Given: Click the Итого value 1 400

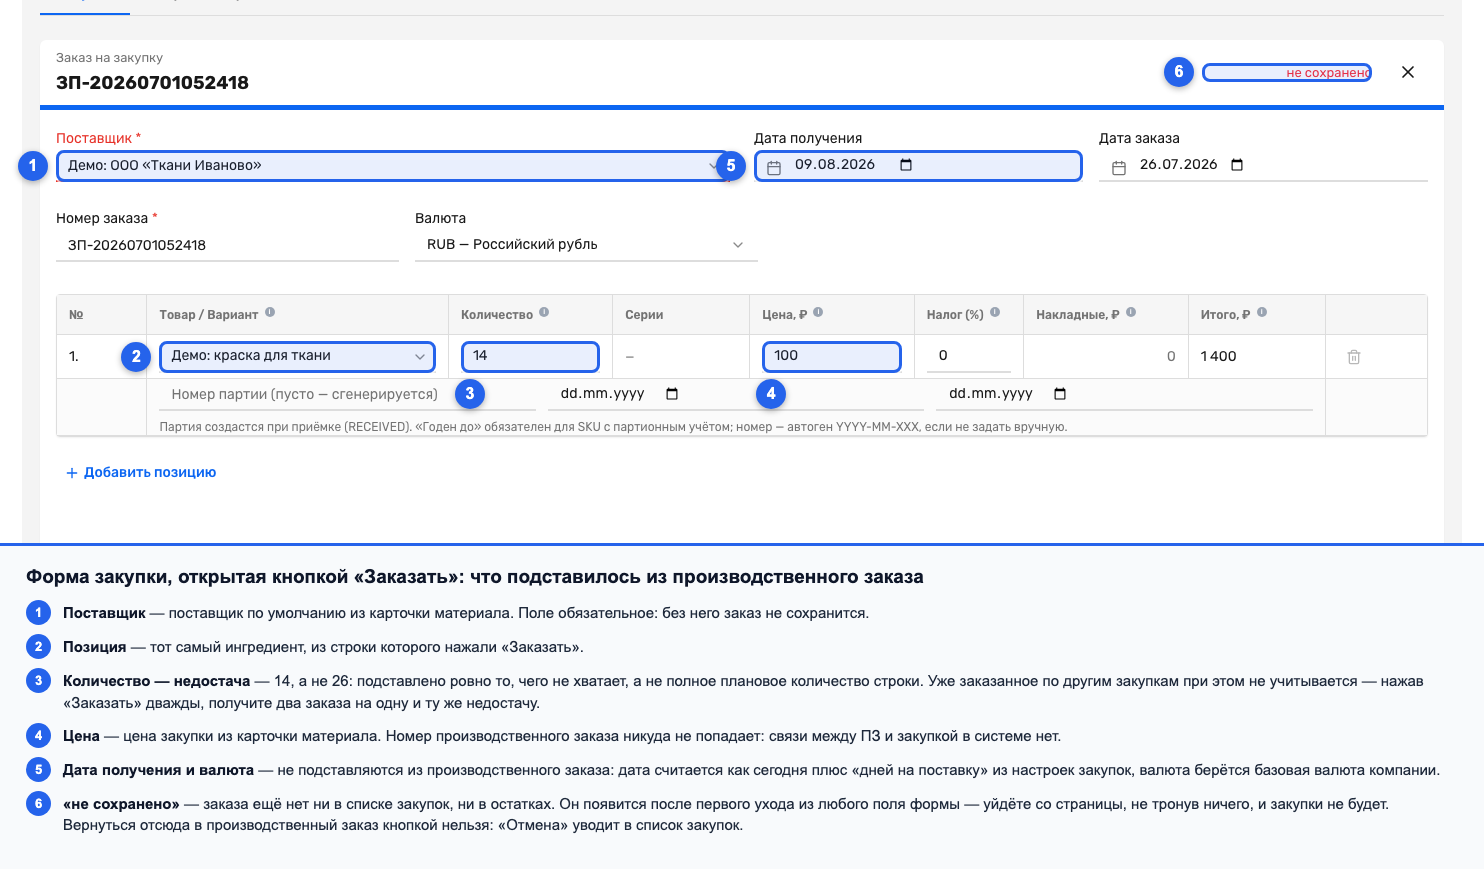Looking at the screenshot, I should click(x=1219, y=356).
